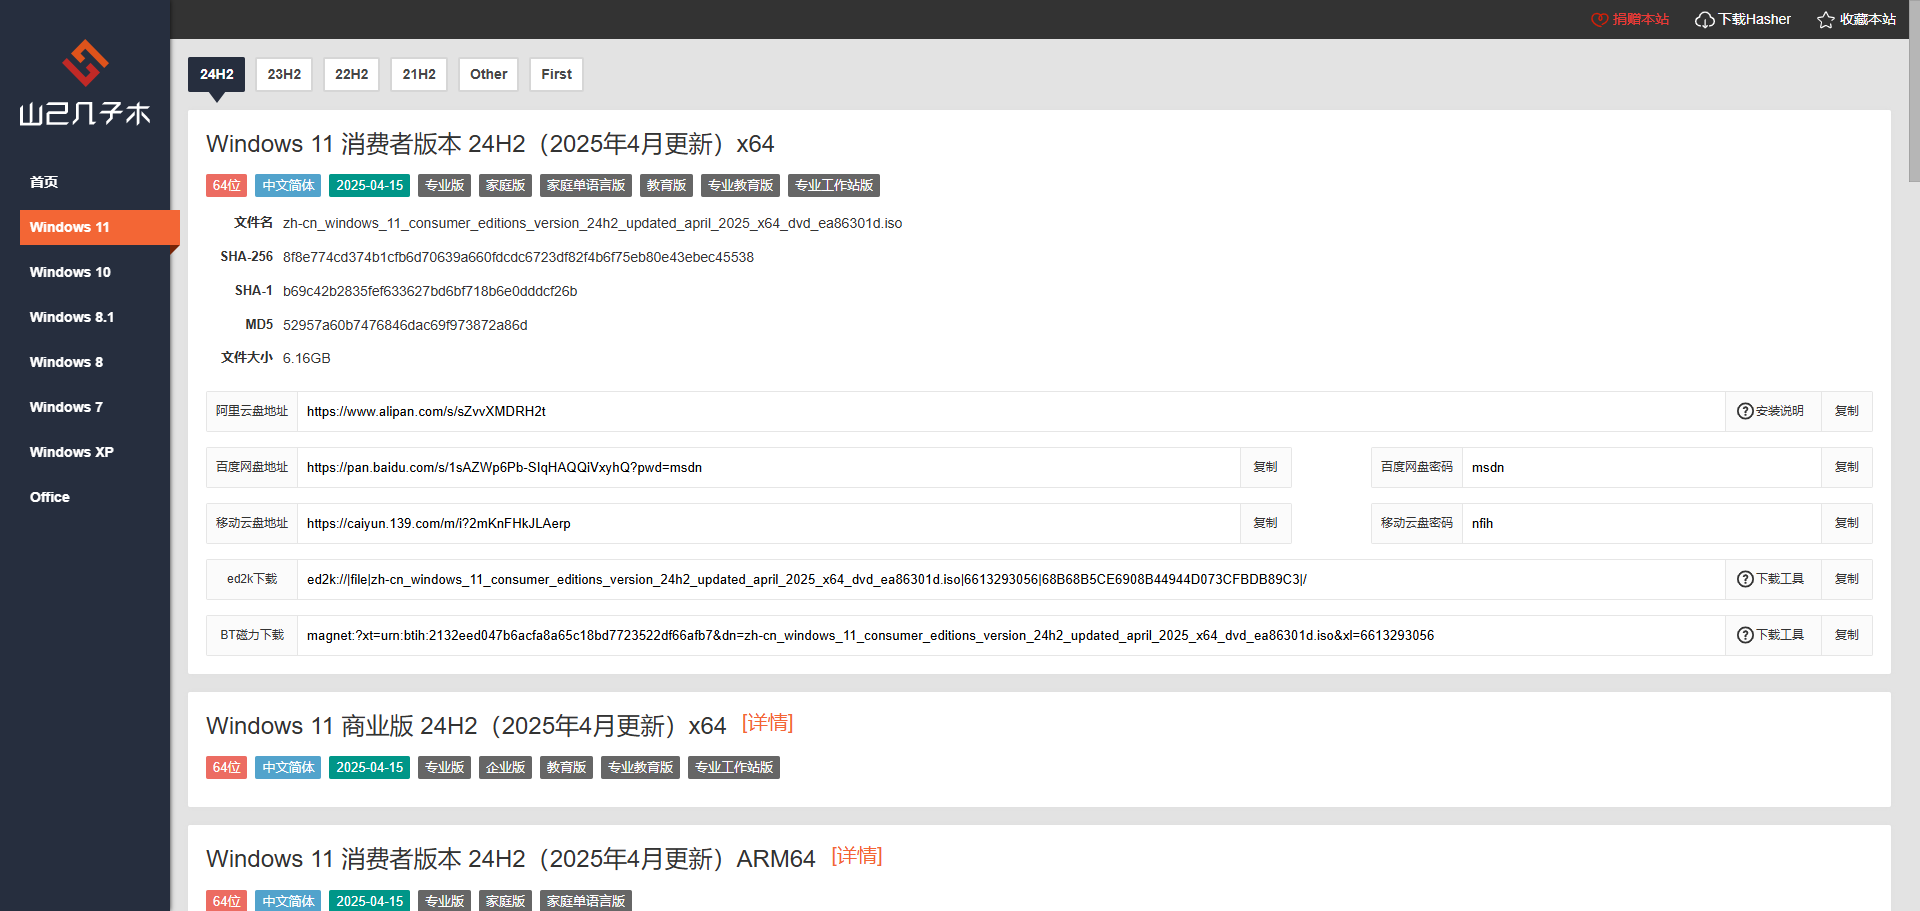This screenshot has width=1920, height=911.
Task: Copy the ed2k download link
Action: pyautogui.click(x=1846, y=579)
